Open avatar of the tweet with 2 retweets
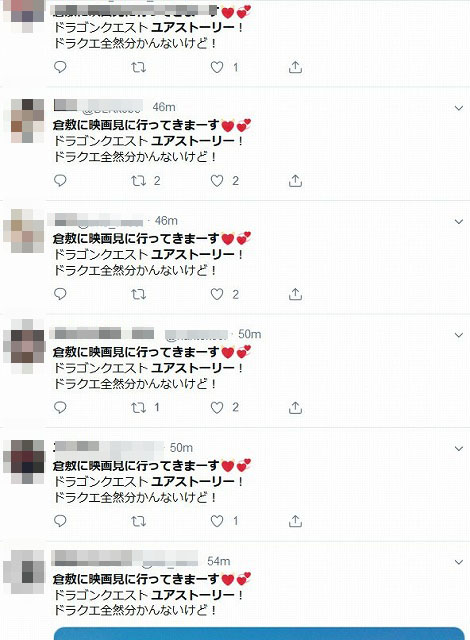The height and width of the screenshot is (640, 470). (x=24, y=120)
